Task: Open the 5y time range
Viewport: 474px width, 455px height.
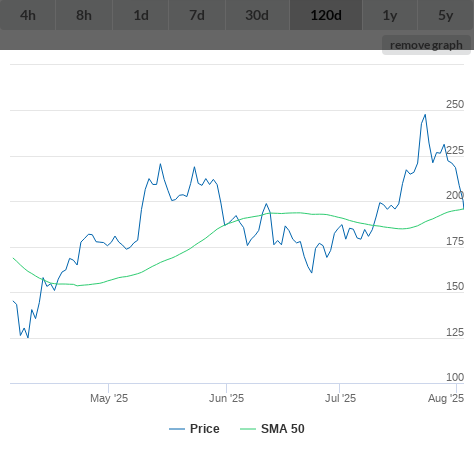Action: [x=446, y=15]
